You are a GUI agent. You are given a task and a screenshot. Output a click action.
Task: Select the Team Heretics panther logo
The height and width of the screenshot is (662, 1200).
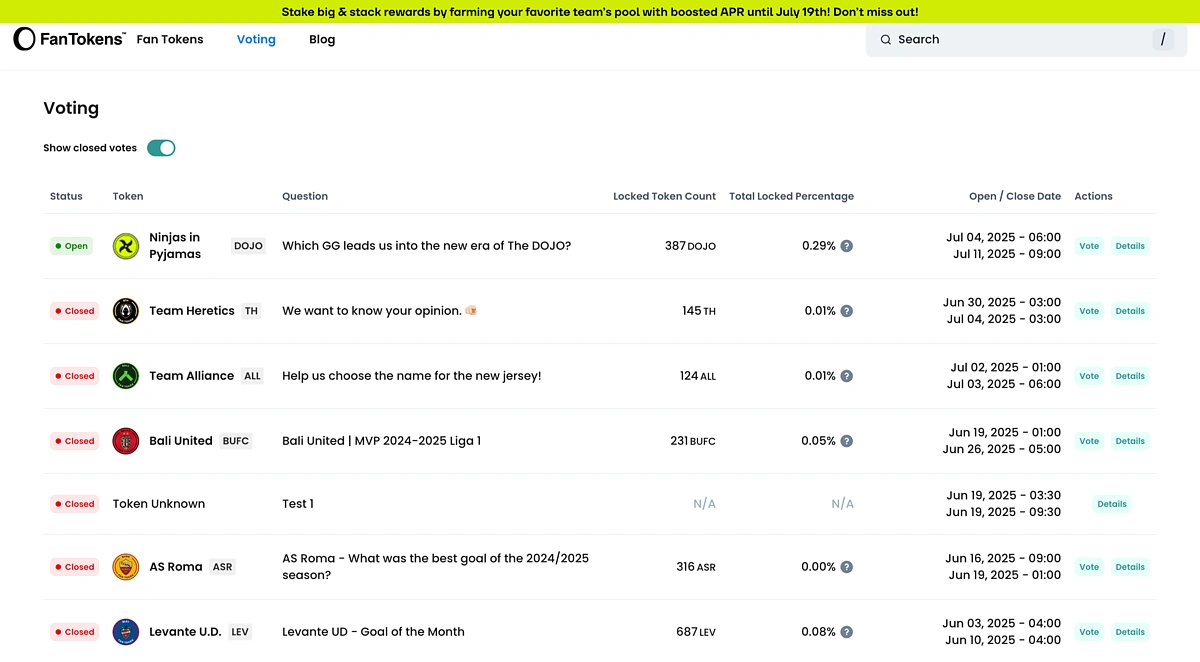coord(125,310)
